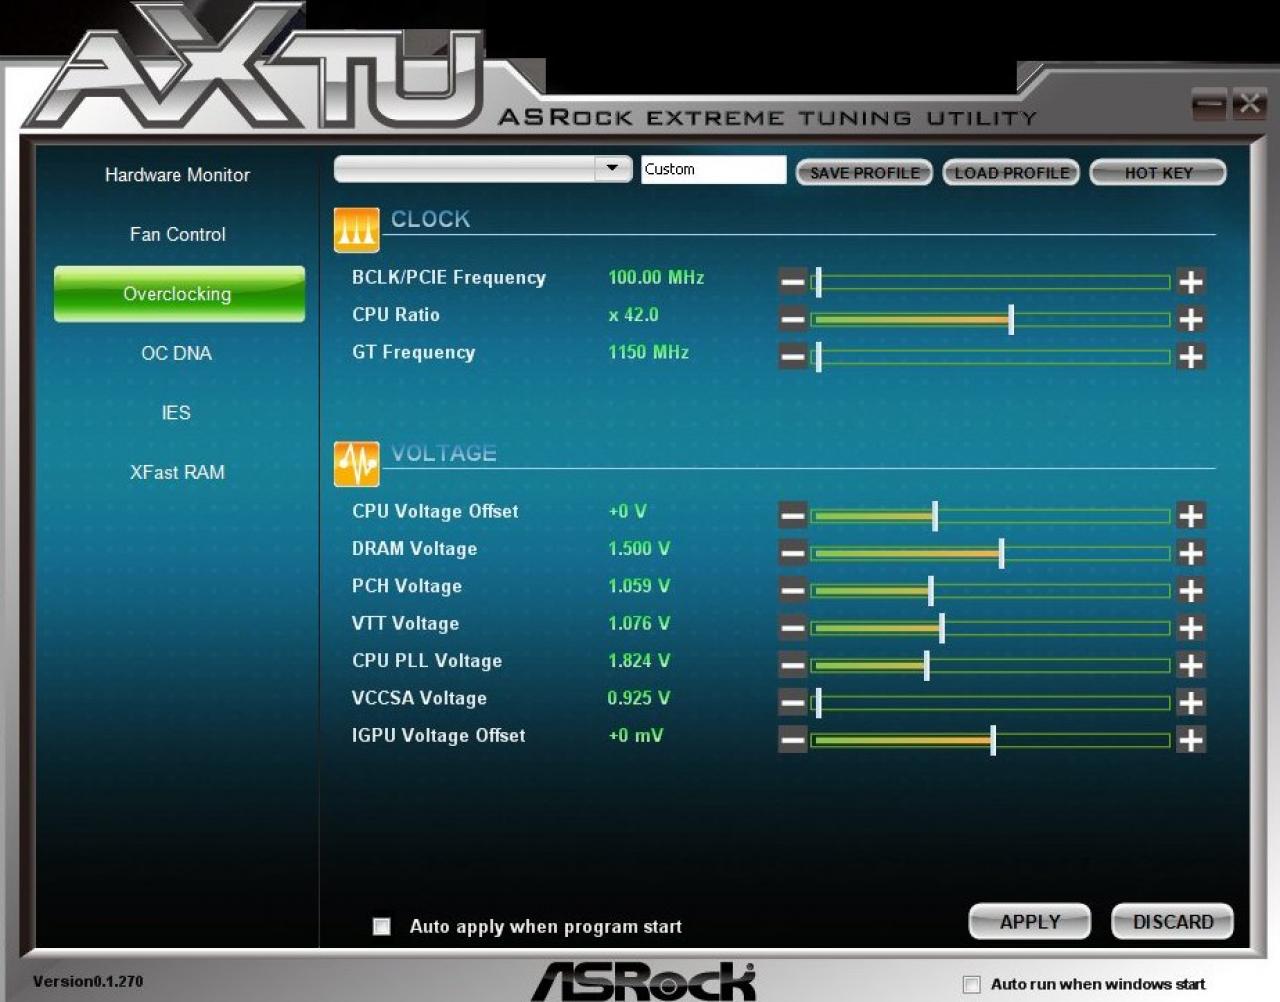This screenshot has width=1280, height=1002.
Task: Increase GT Frequency with plus button
Action: (1190, 357)
